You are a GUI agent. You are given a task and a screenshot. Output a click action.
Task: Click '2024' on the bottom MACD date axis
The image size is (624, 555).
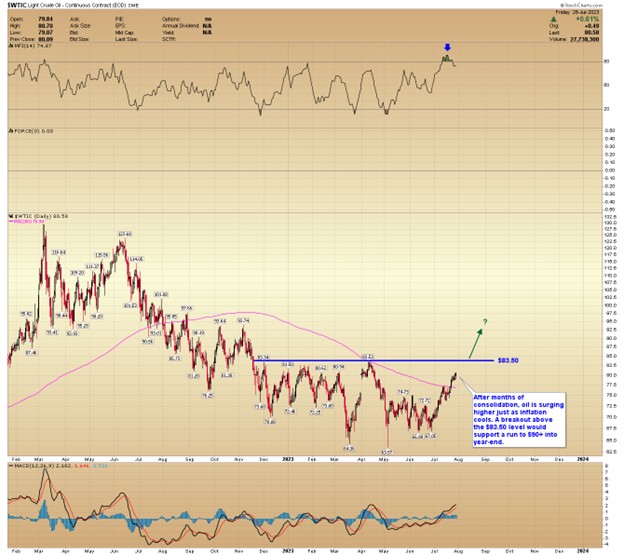583,551
